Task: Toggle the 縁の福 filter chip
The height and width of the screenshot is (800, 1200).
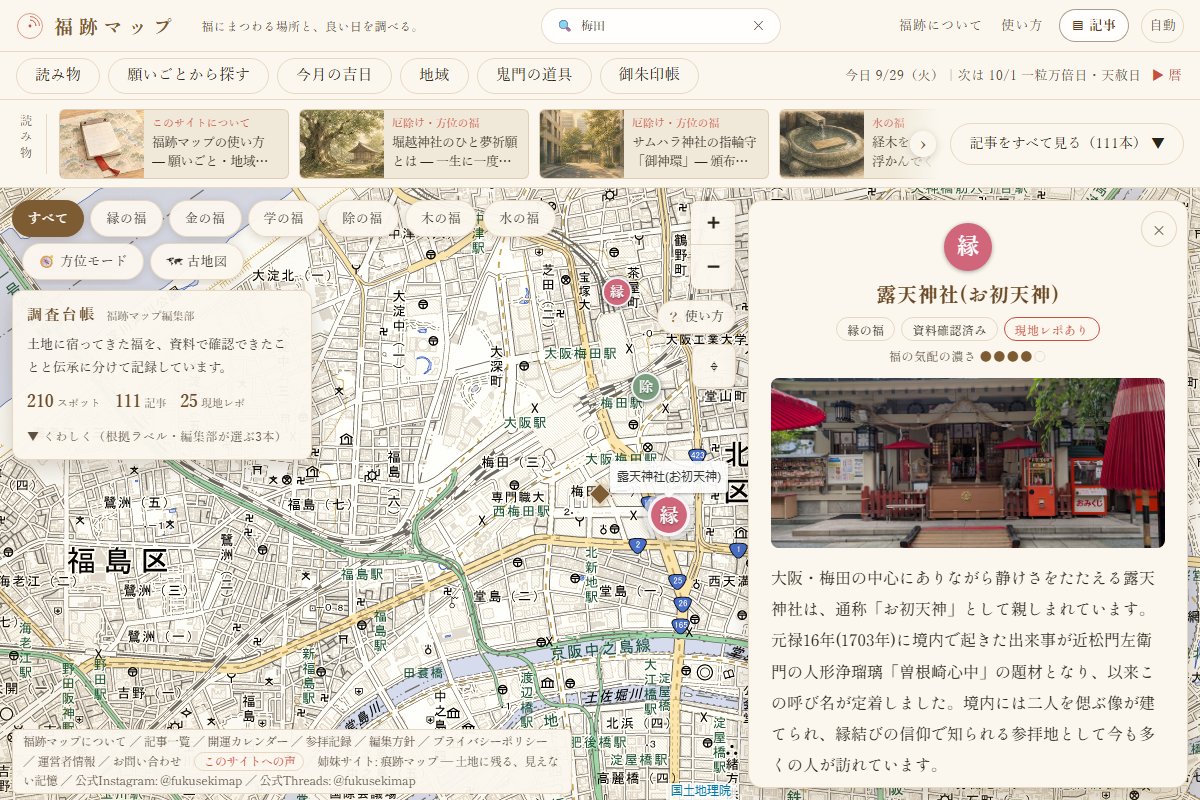Action: pos(125,218)
